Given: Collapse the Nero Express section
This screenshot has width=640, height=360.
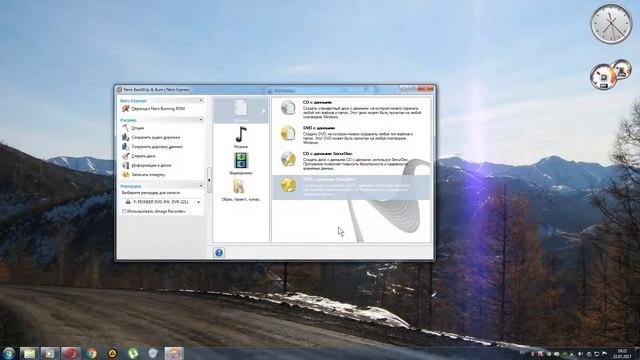Looking at the screenshot, I should [x=201, y=100].
